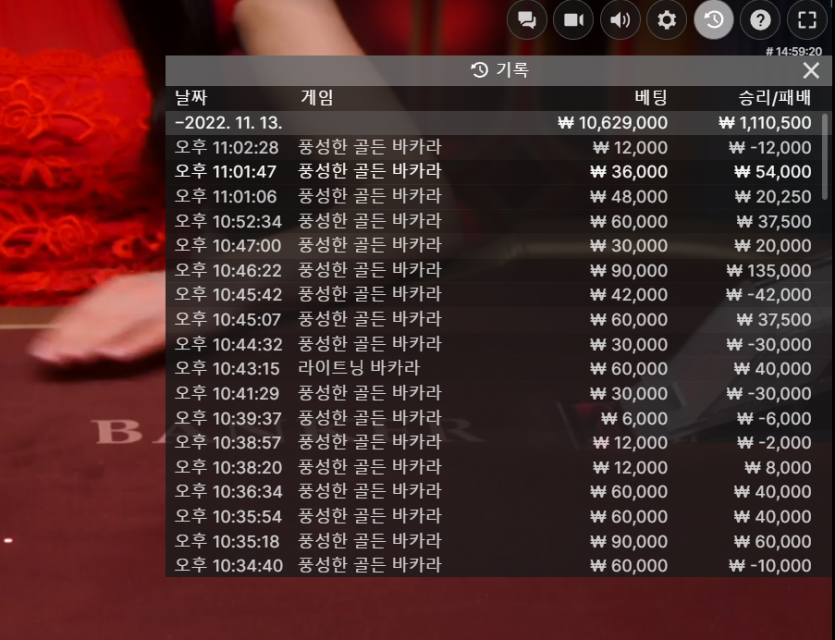Click the 베팅 column header
This screenshot has width=835, height=640.
click(x=651, y=97)
